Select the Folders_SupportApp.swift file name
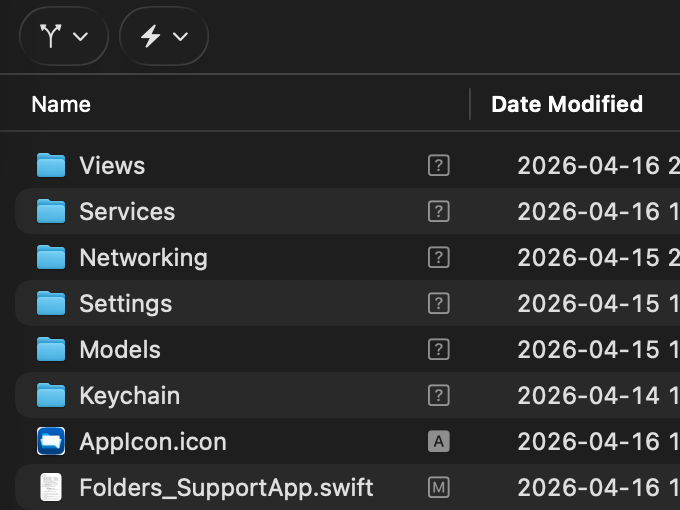The image size is (680, 510). coord(226,488)
